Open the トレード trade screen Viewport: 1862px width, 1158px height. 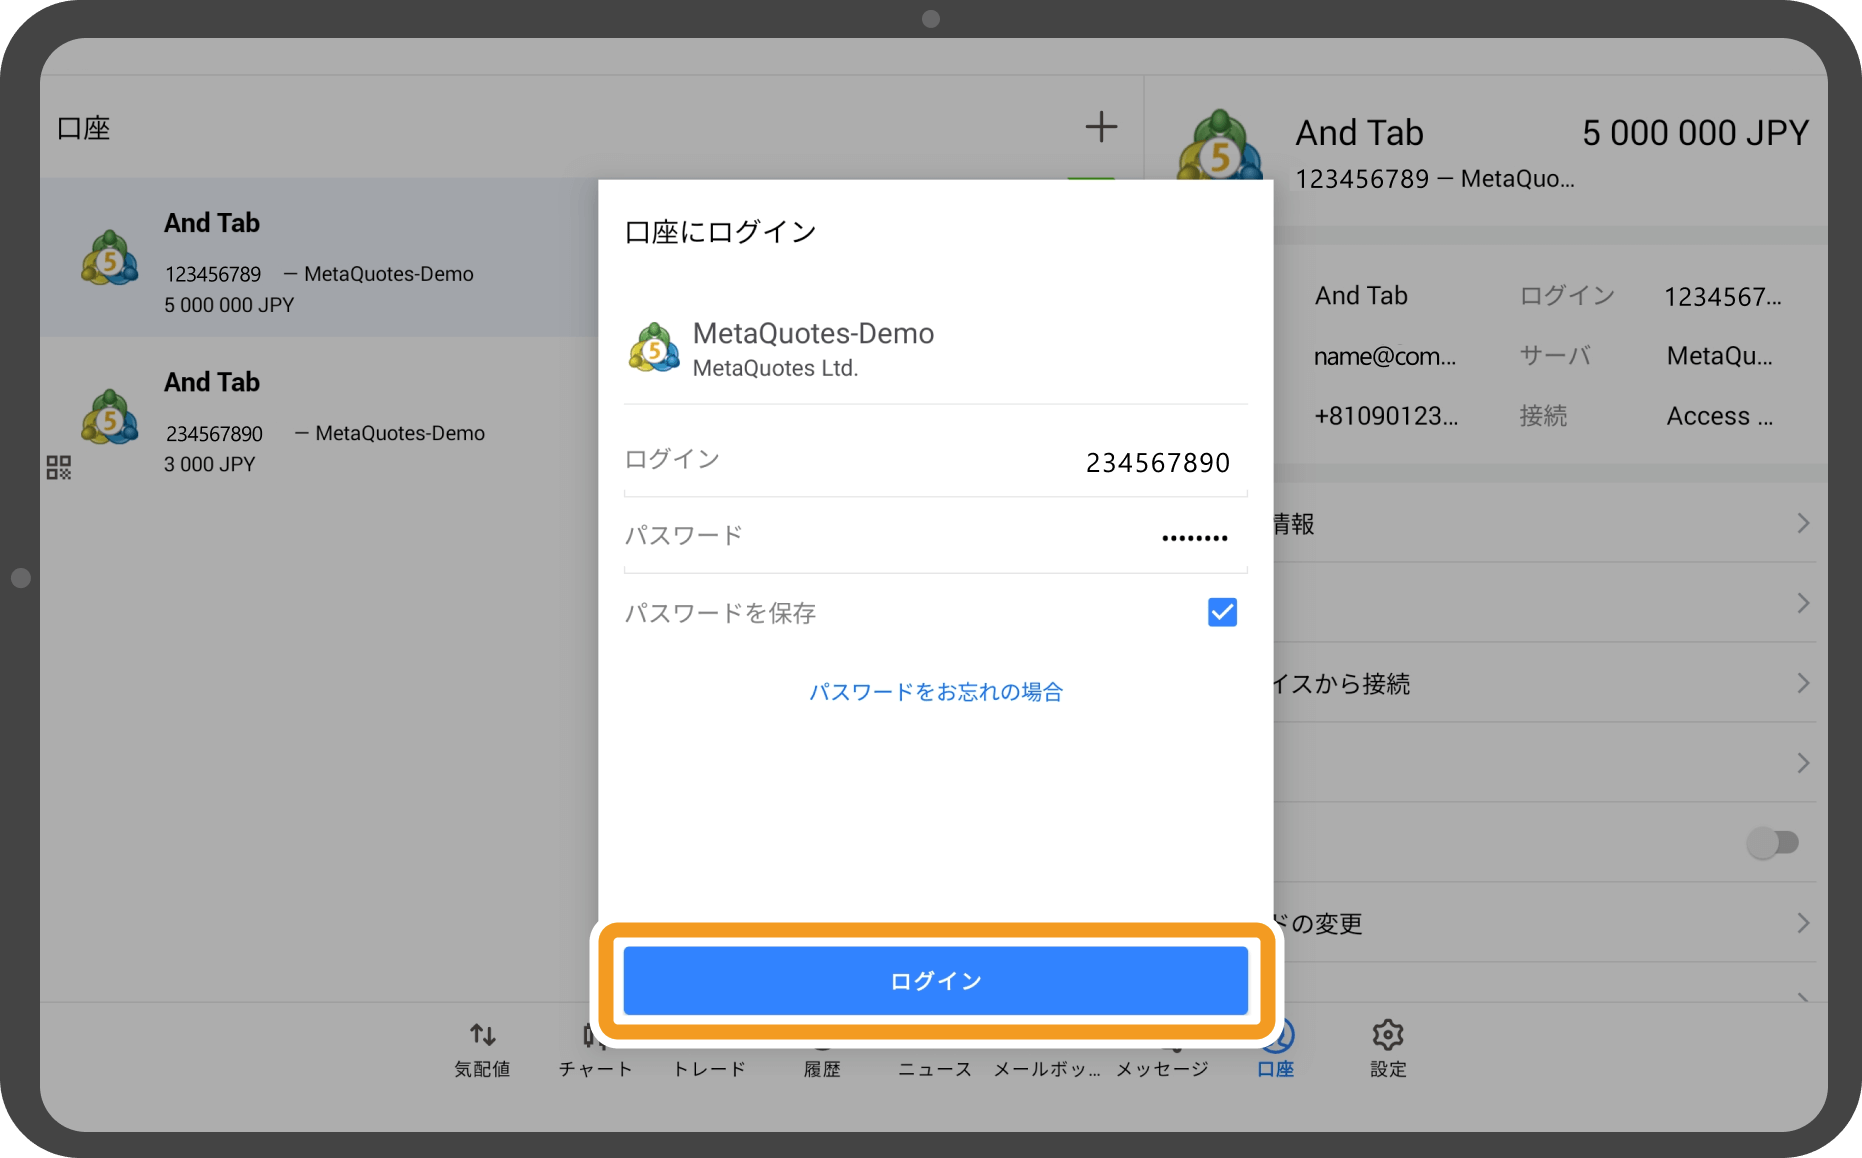pos(708,1048)
